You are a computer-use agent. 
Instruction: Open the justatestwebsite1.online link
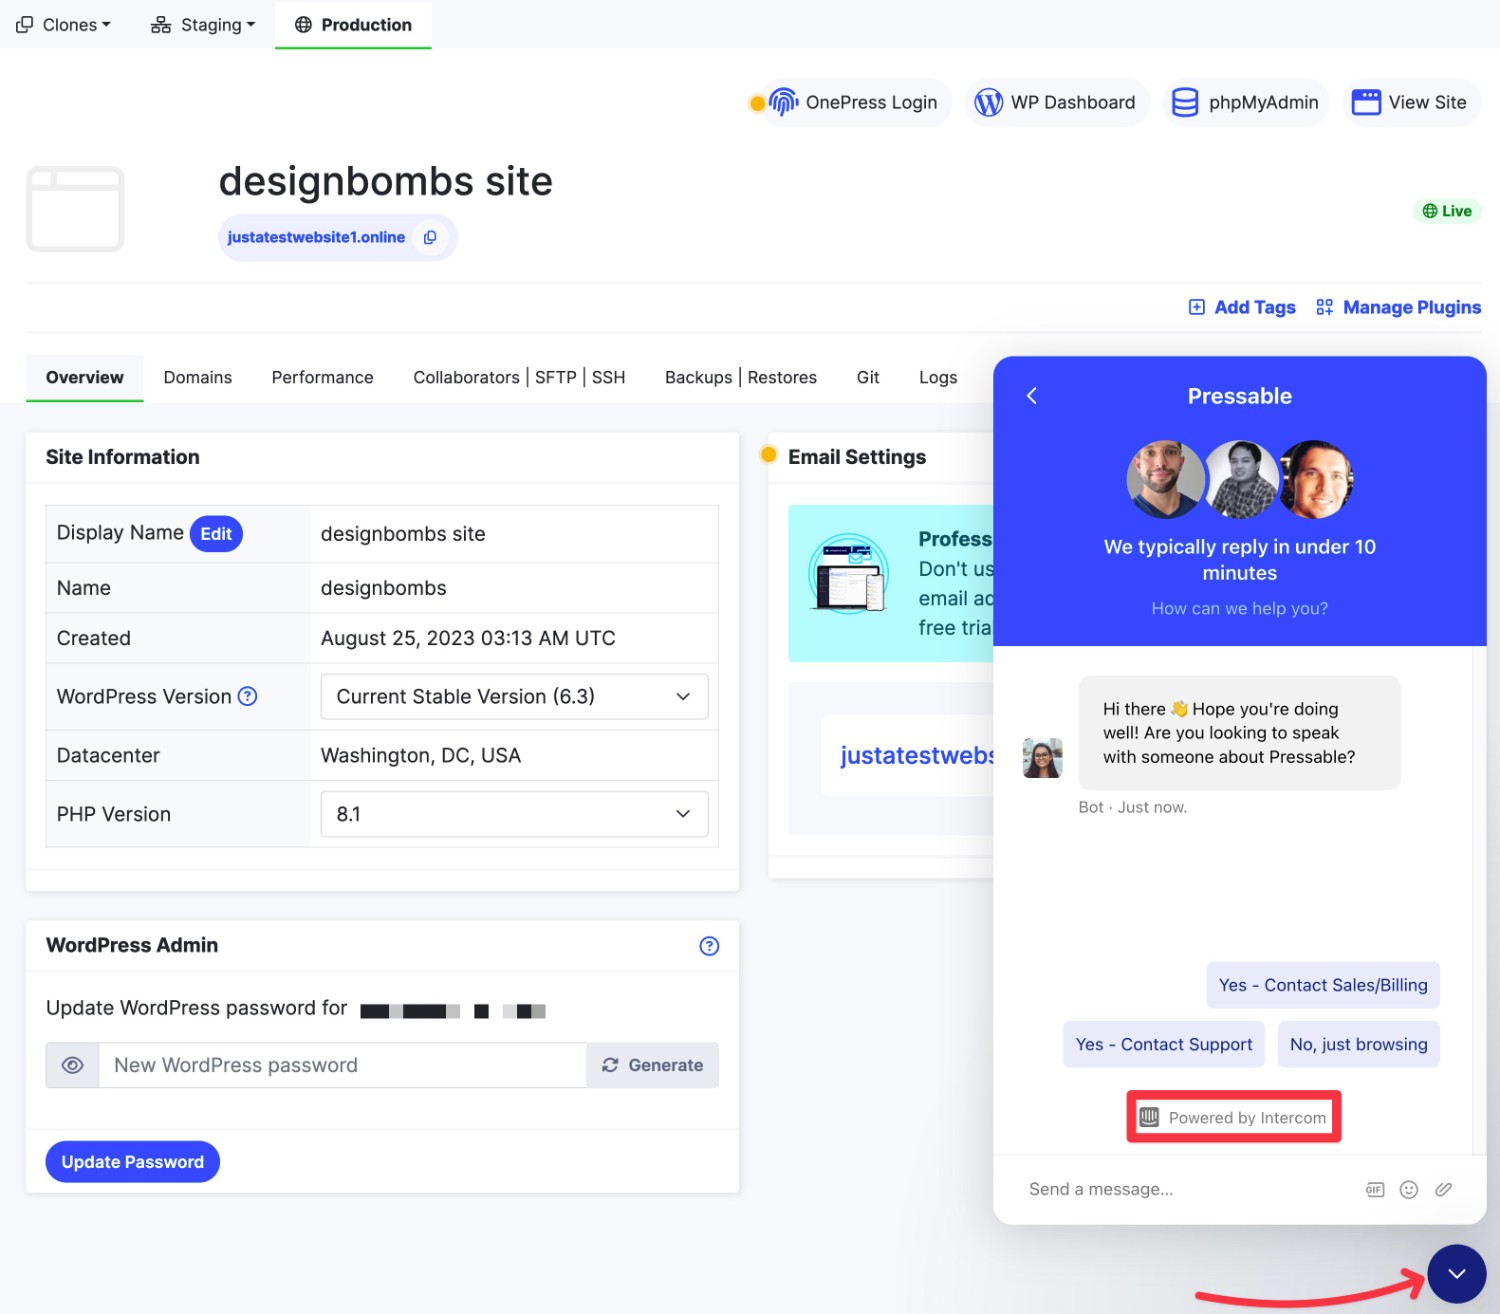click(x=316, y=237)
